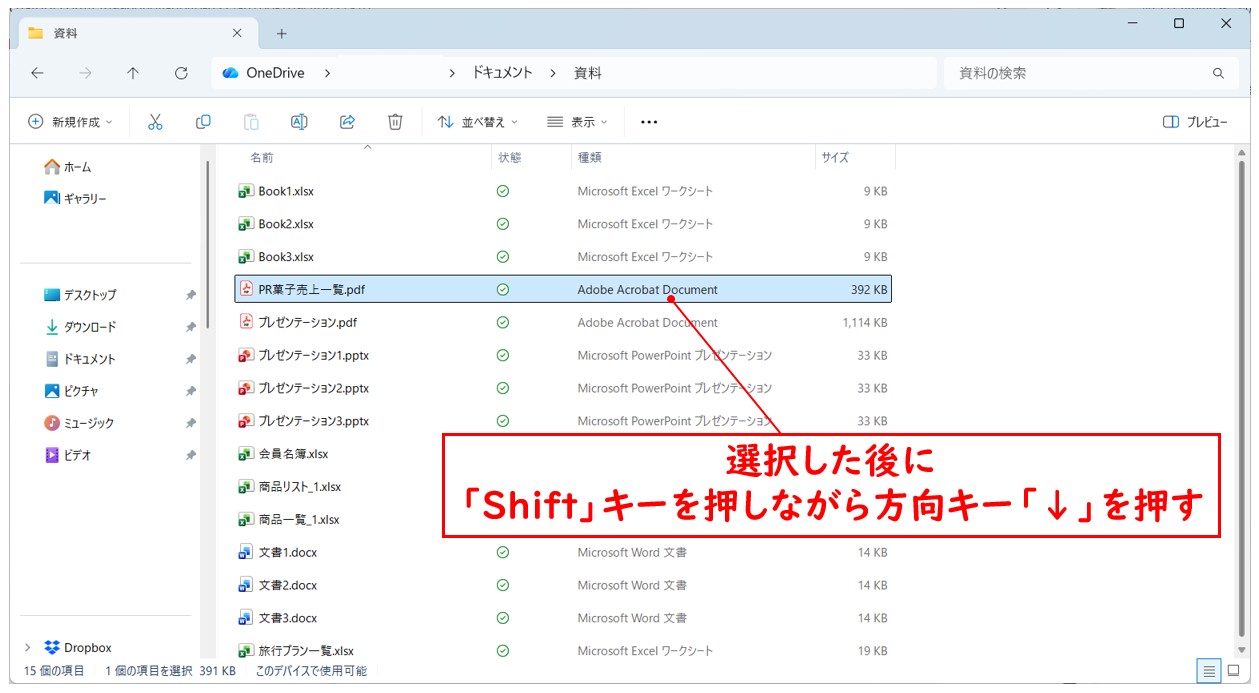1259x693 pixels.
Task: Switch to large thumbnail view in the status bar
Action: click(1234, 671)
